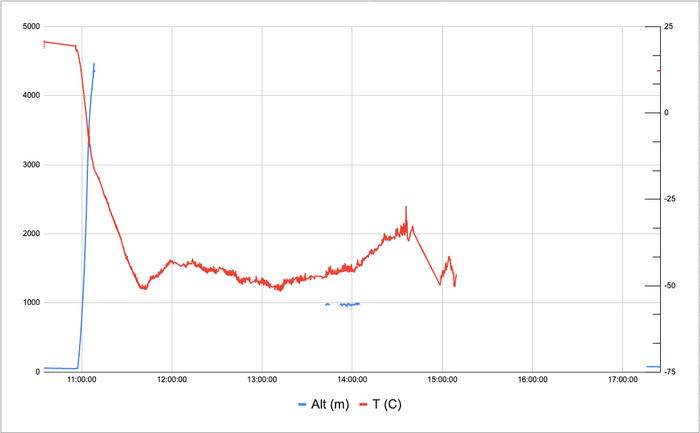Click the 2000 altitude axis label
The width and height of the screenshot is (700, 433).
pos(31,233)
